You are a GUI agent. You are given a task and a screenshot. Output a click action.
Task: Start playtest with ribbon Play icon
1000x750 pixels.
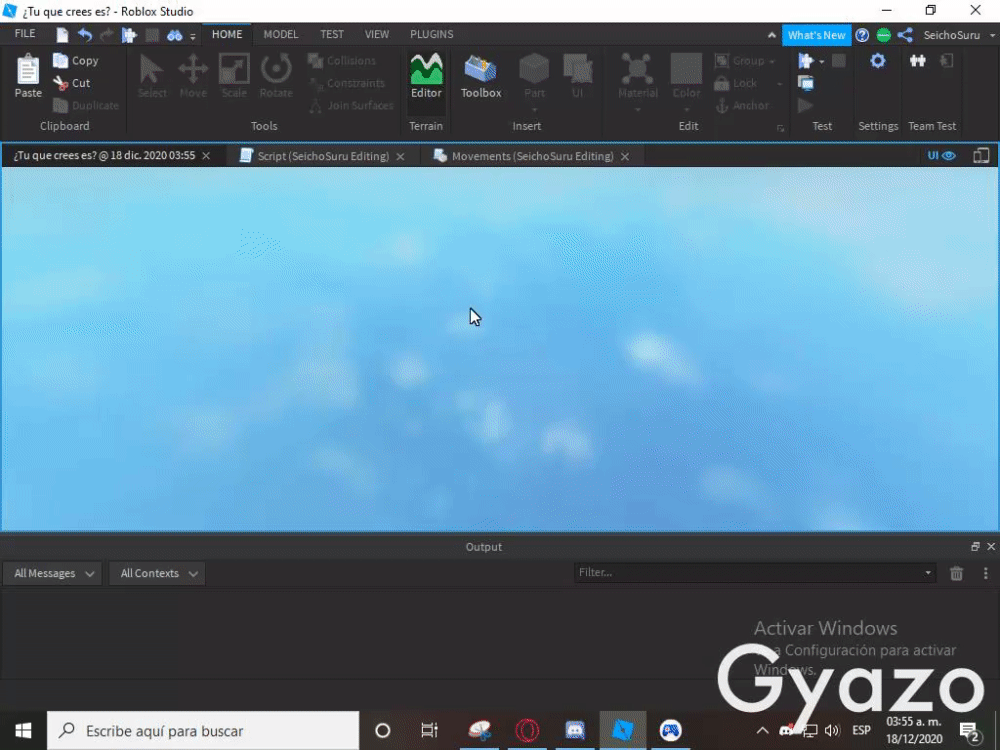tap(806, 61)
